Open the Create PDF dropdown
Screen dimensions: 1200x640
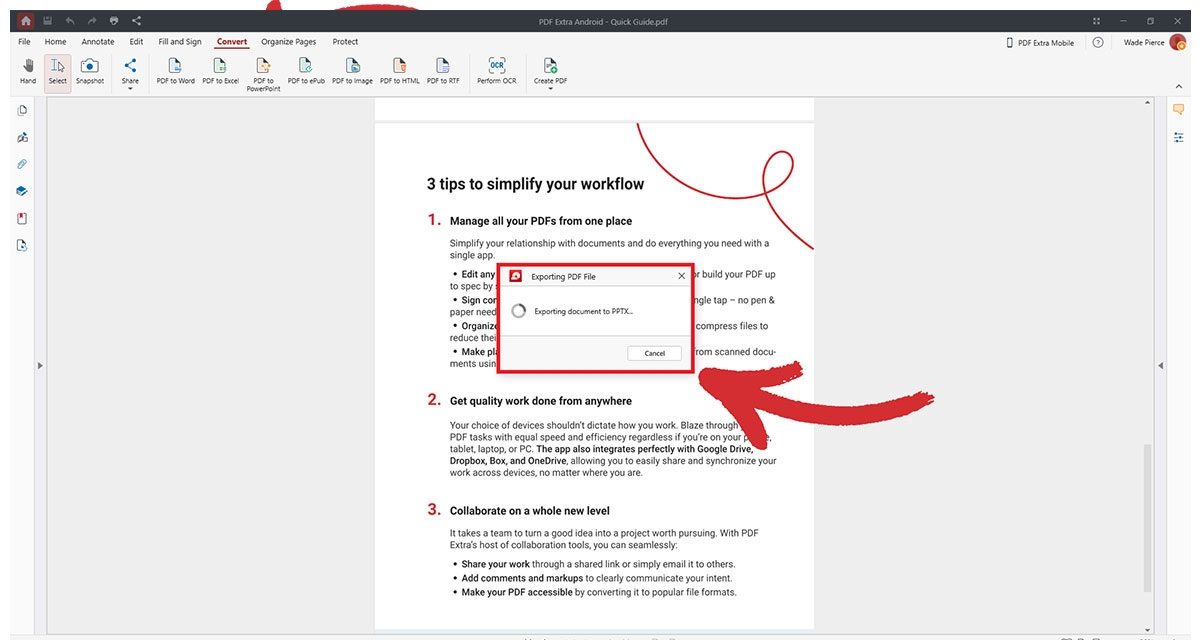click(550, 74)
